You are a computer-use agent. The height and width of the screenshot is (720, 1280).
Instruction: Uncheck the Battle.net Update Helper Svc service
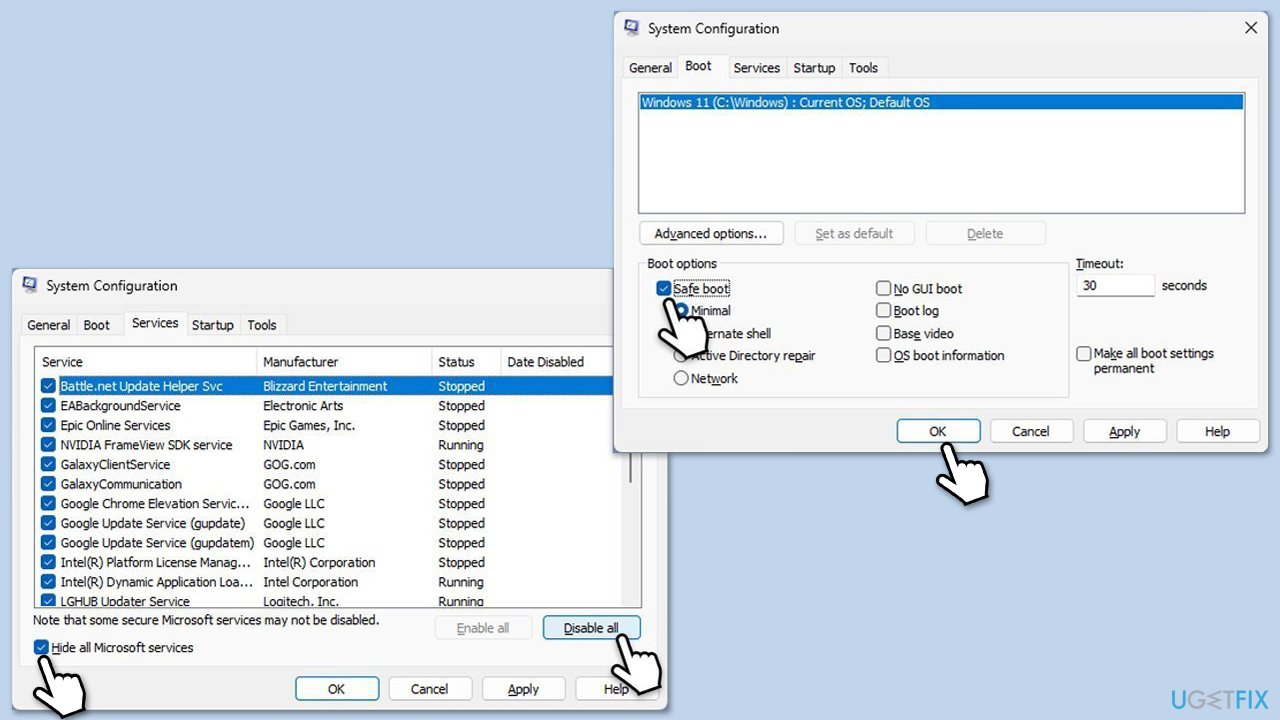48,386
